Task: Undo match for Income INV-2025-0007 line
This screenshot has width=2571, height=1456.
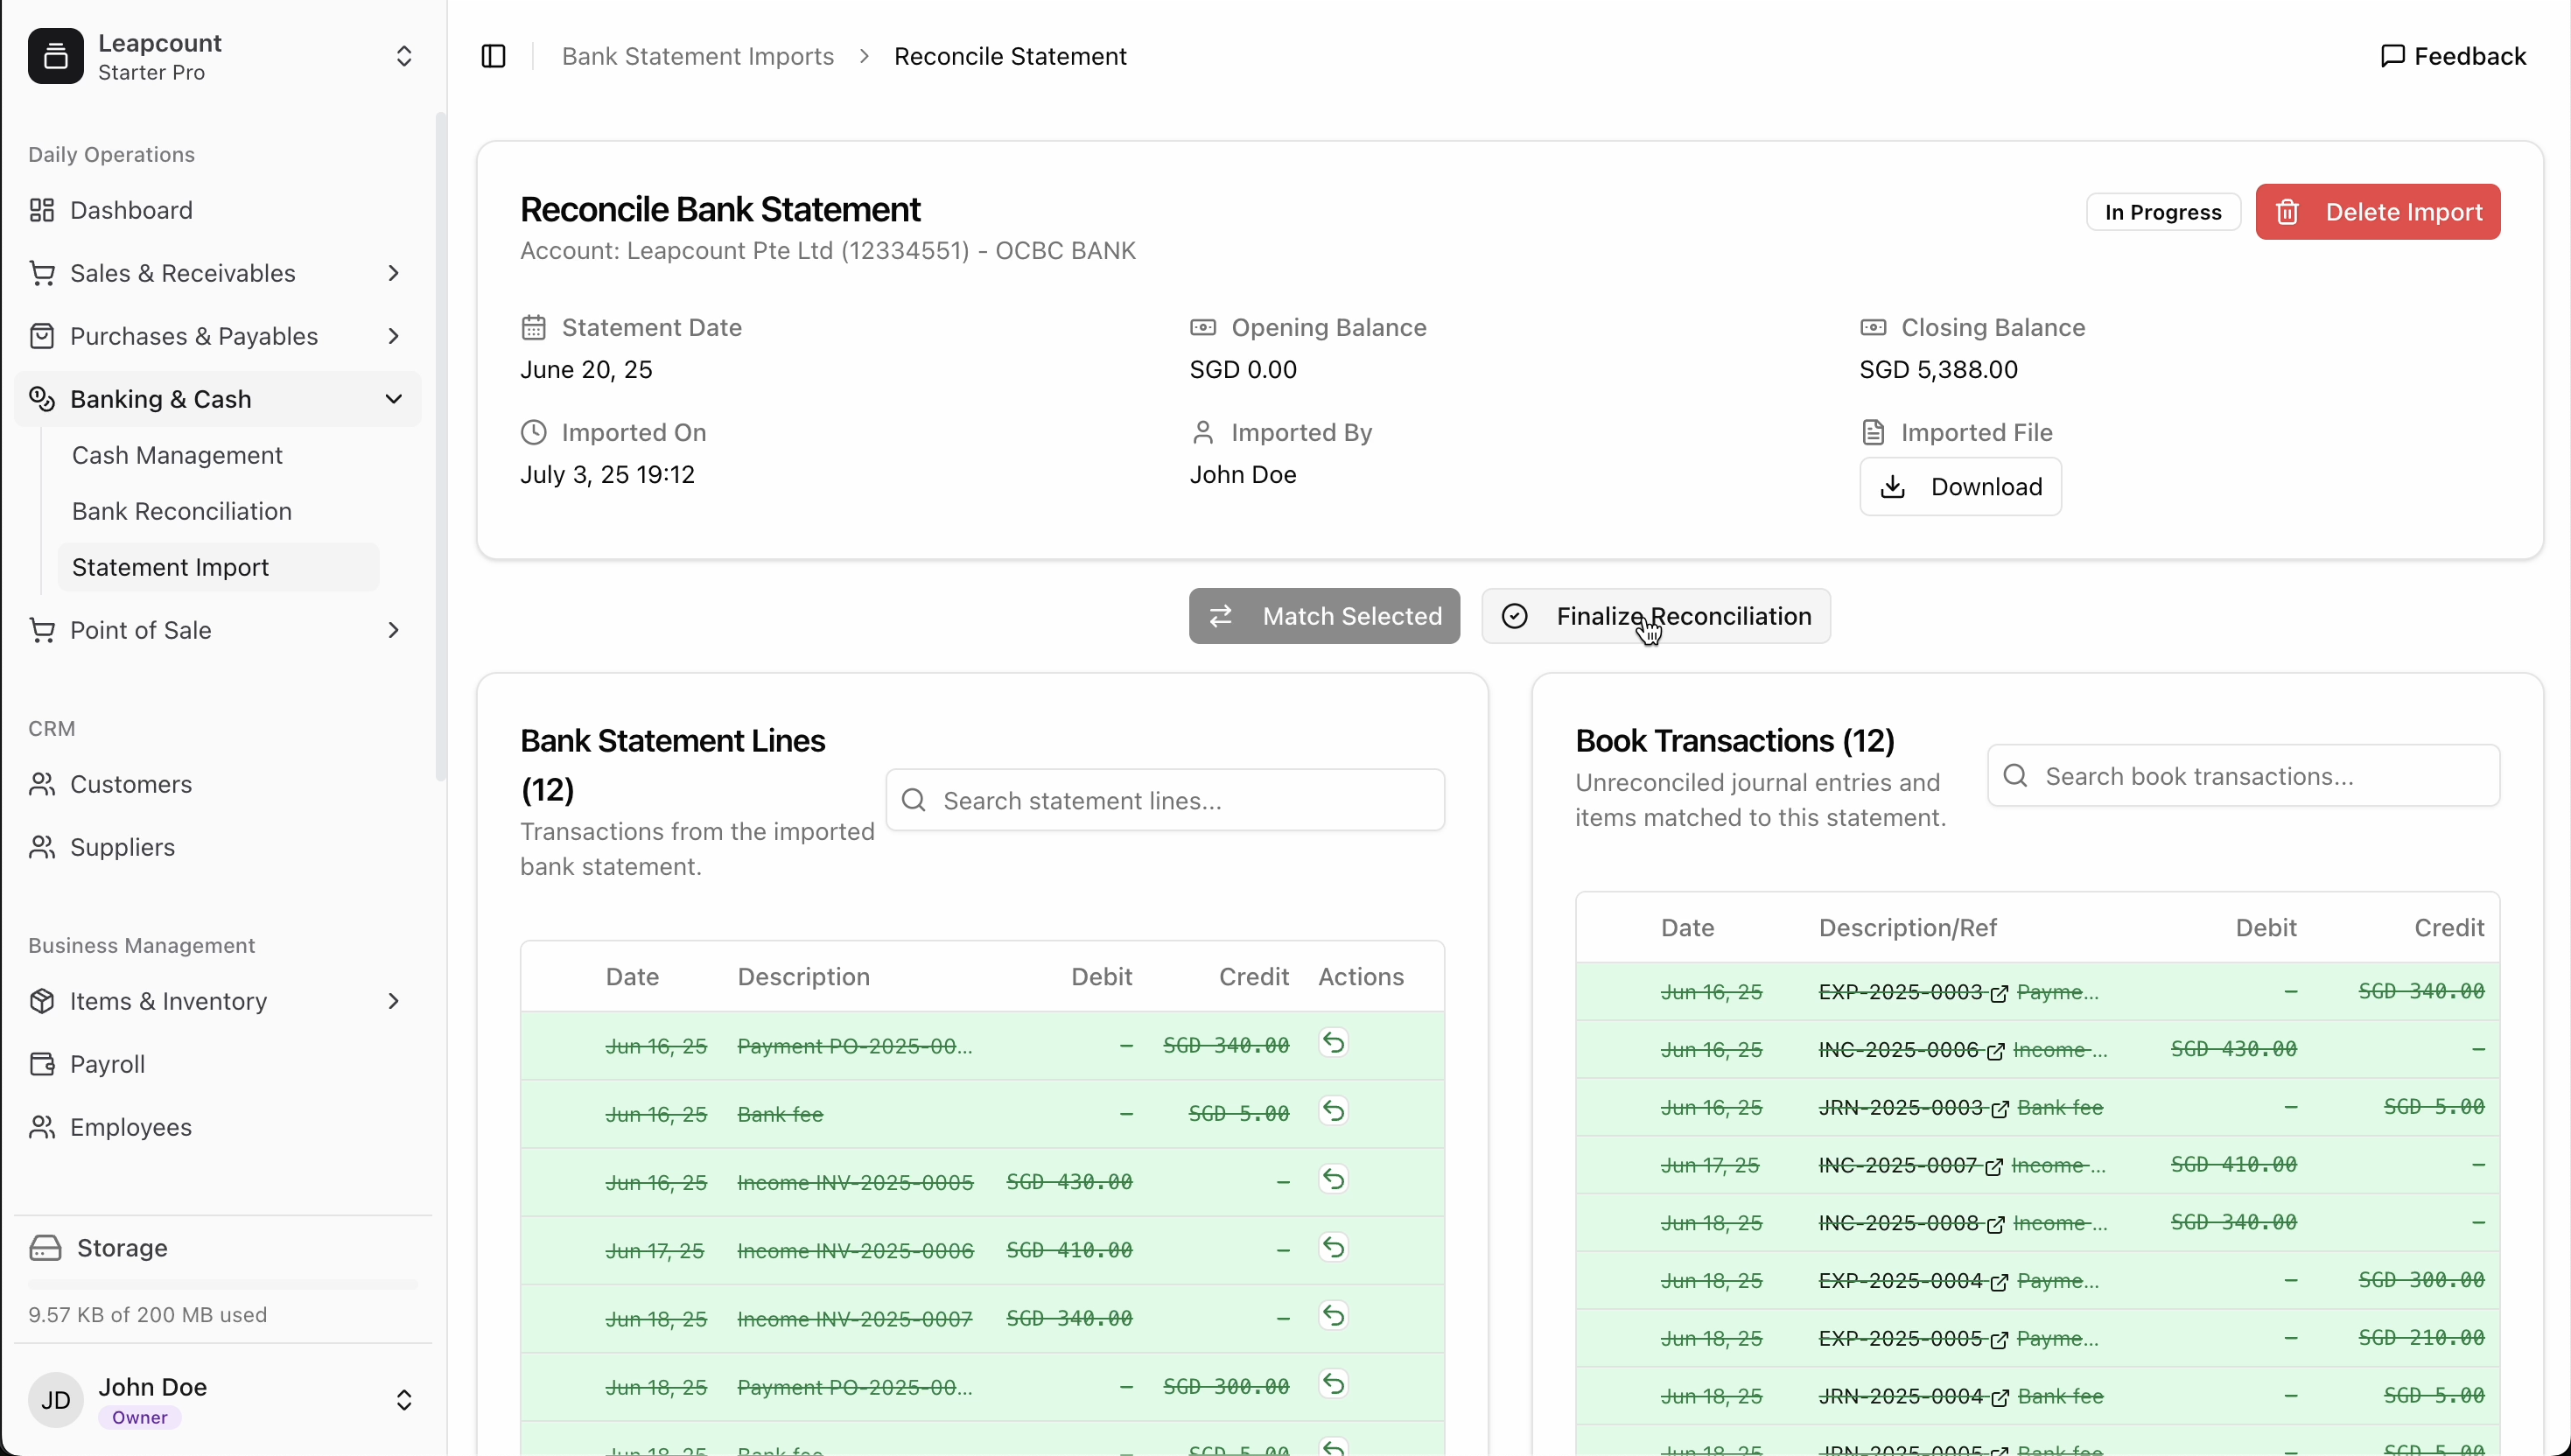Action: 1333,1315
